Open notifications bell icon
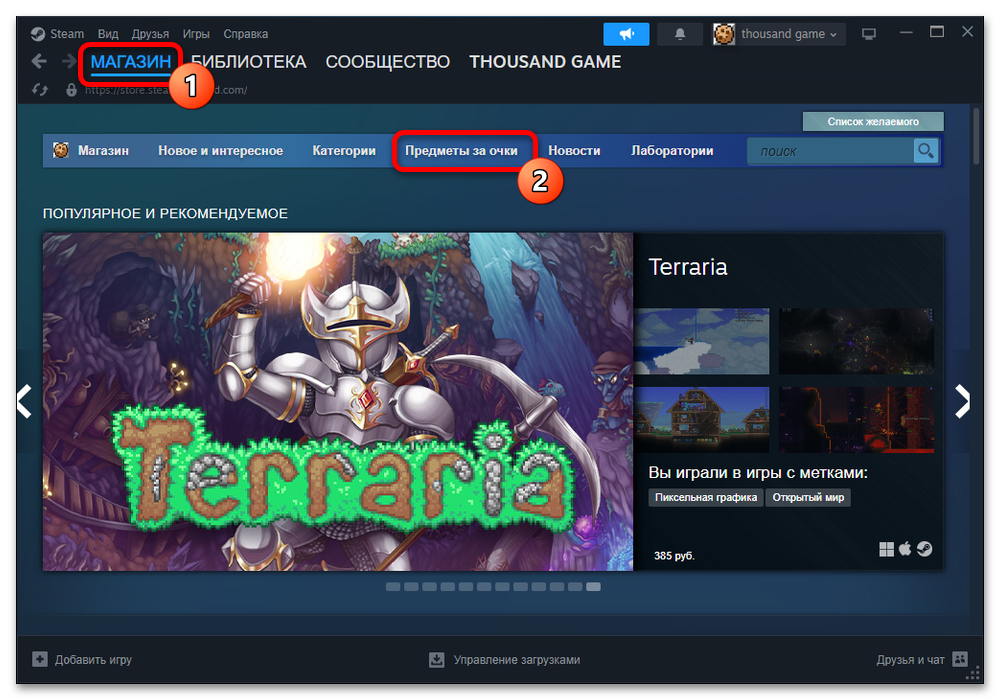1000x700 pixels. (x=680, y=34)
